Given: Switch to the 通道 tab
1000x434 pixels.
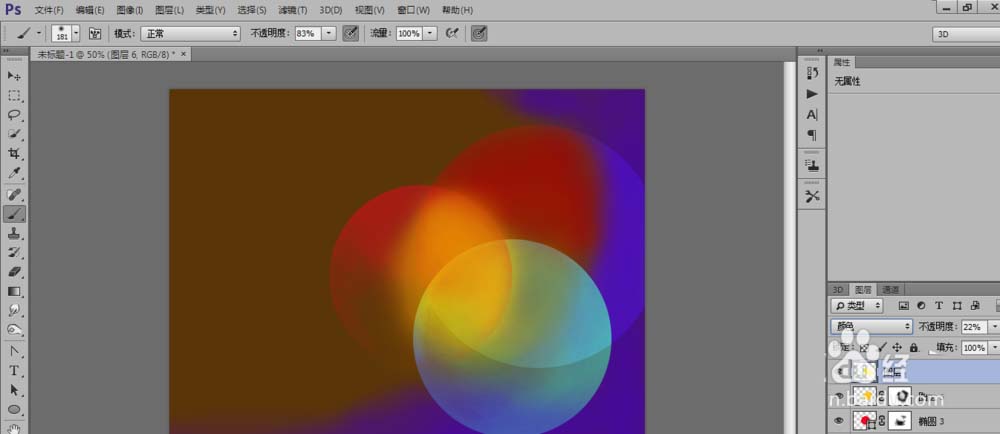Looking at the screenshot, I should (890, 289).
